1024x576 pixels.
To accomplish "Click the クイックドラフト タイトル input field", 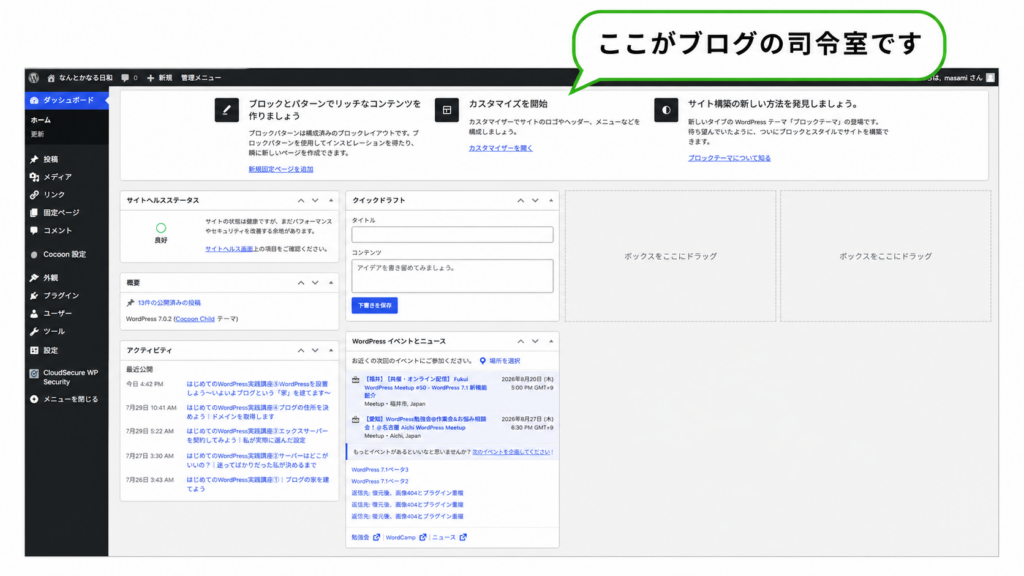I will (452, 234).
